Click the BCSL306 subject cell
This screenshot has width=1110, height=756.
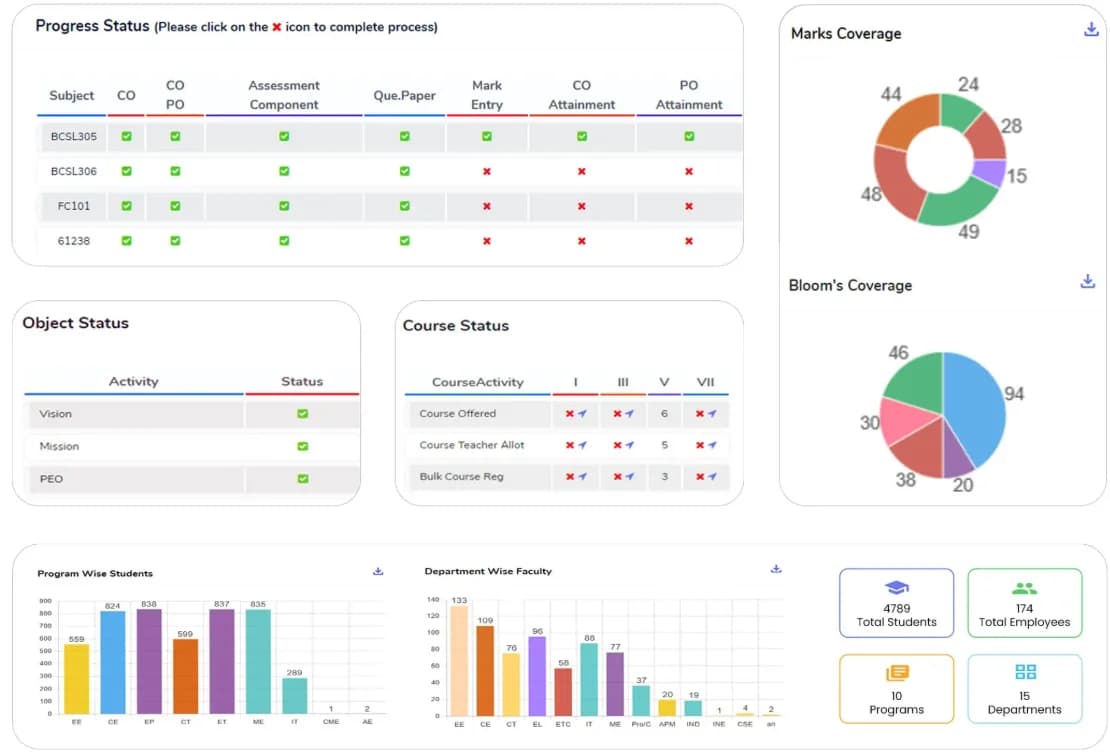[x=74, y=171]
